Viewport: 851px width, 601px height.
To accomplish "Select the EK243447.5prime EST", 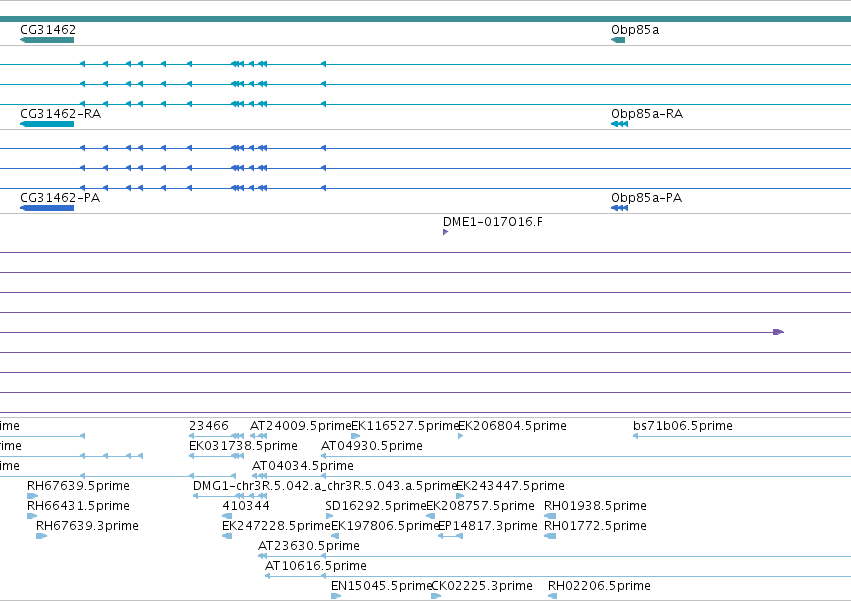I will [460, 496].
